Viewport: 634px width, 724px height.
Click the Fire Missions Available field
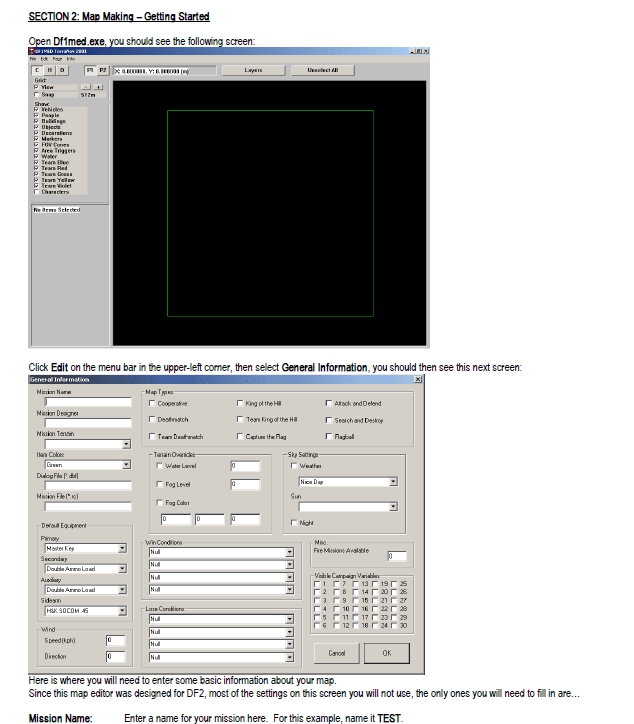[397, 556]
